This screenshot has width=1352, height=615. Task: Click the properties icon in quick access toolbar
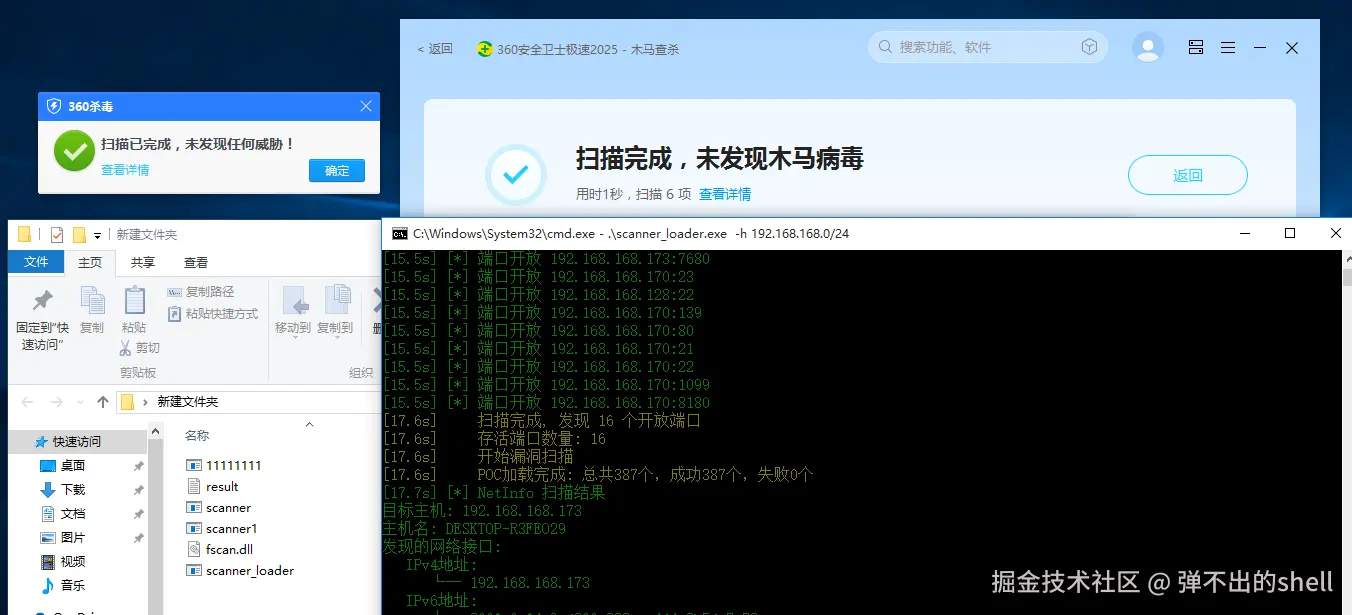[x=56, y=235]
